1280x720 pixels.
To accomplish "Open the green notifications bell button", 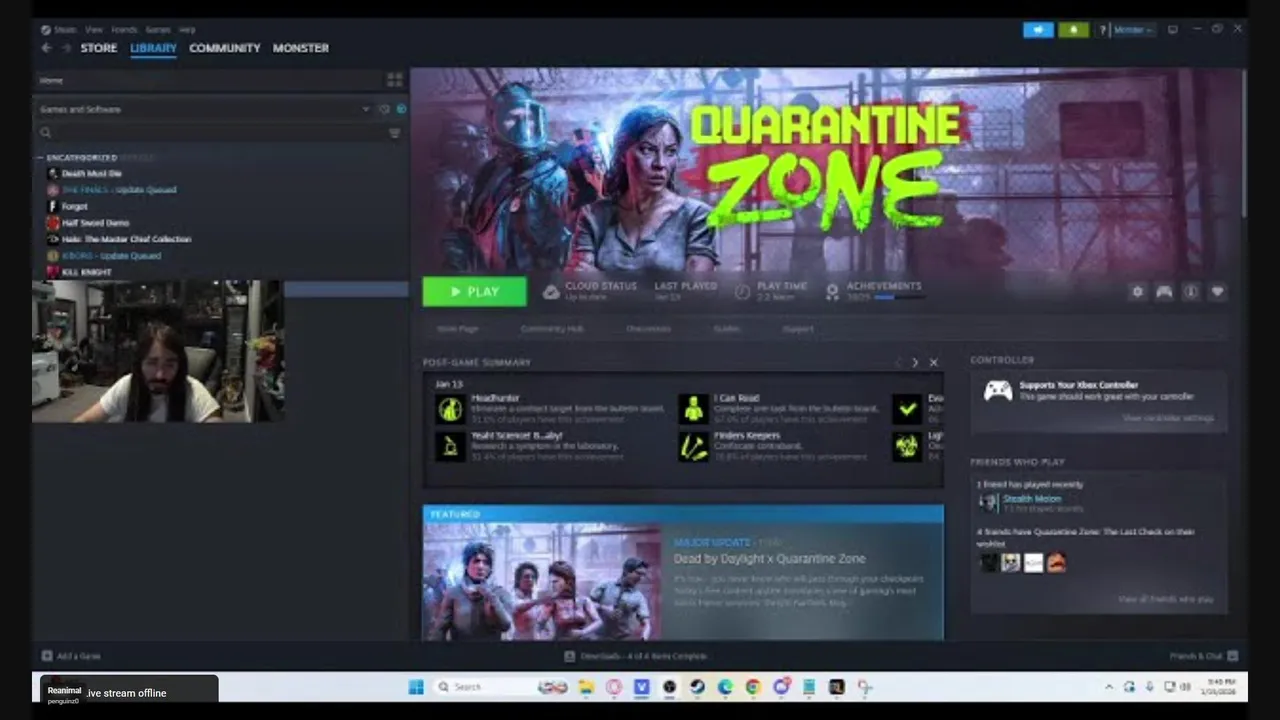I will (x=1073, y=30).
